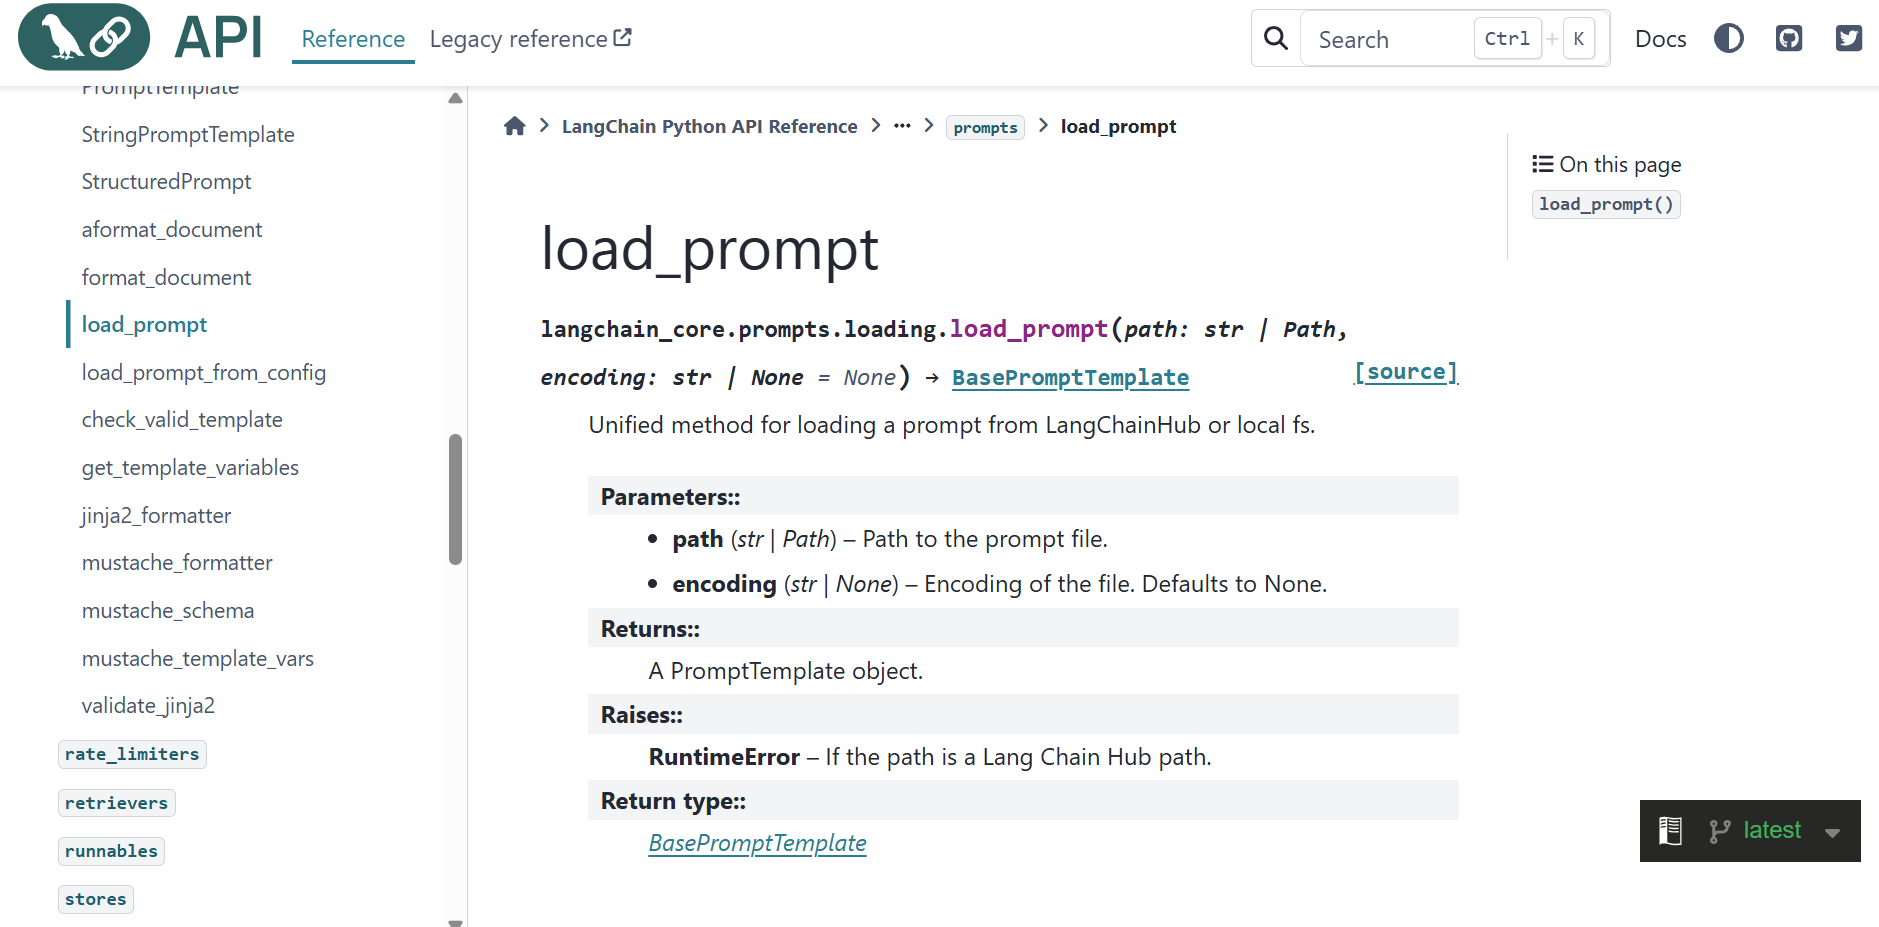Click the external-link icon on Legacy reference
1879x927 pixels.
[x=622, y=37]
